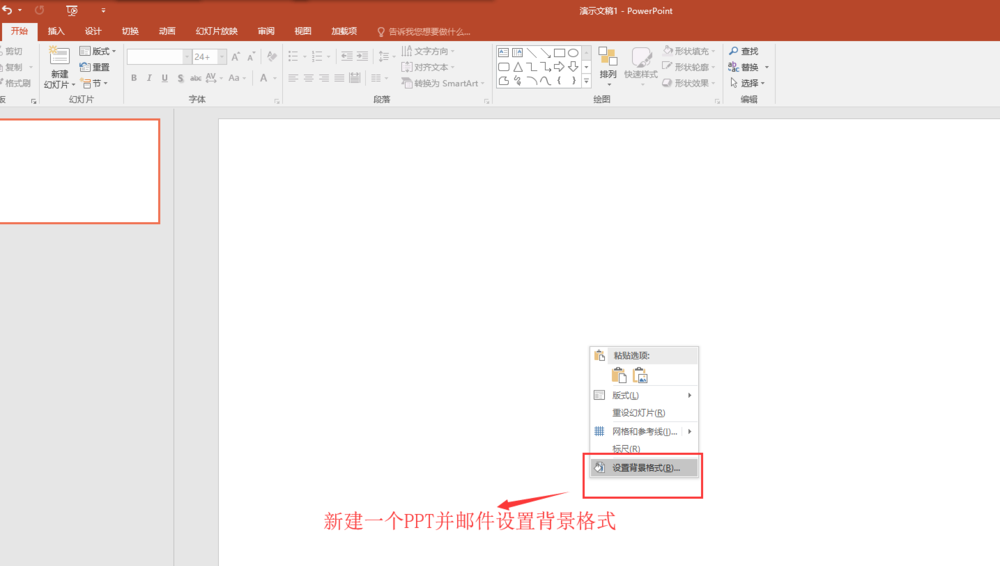Click the Find (查找) button
The width and height of the screenshot is (1000, 566).
744,51
